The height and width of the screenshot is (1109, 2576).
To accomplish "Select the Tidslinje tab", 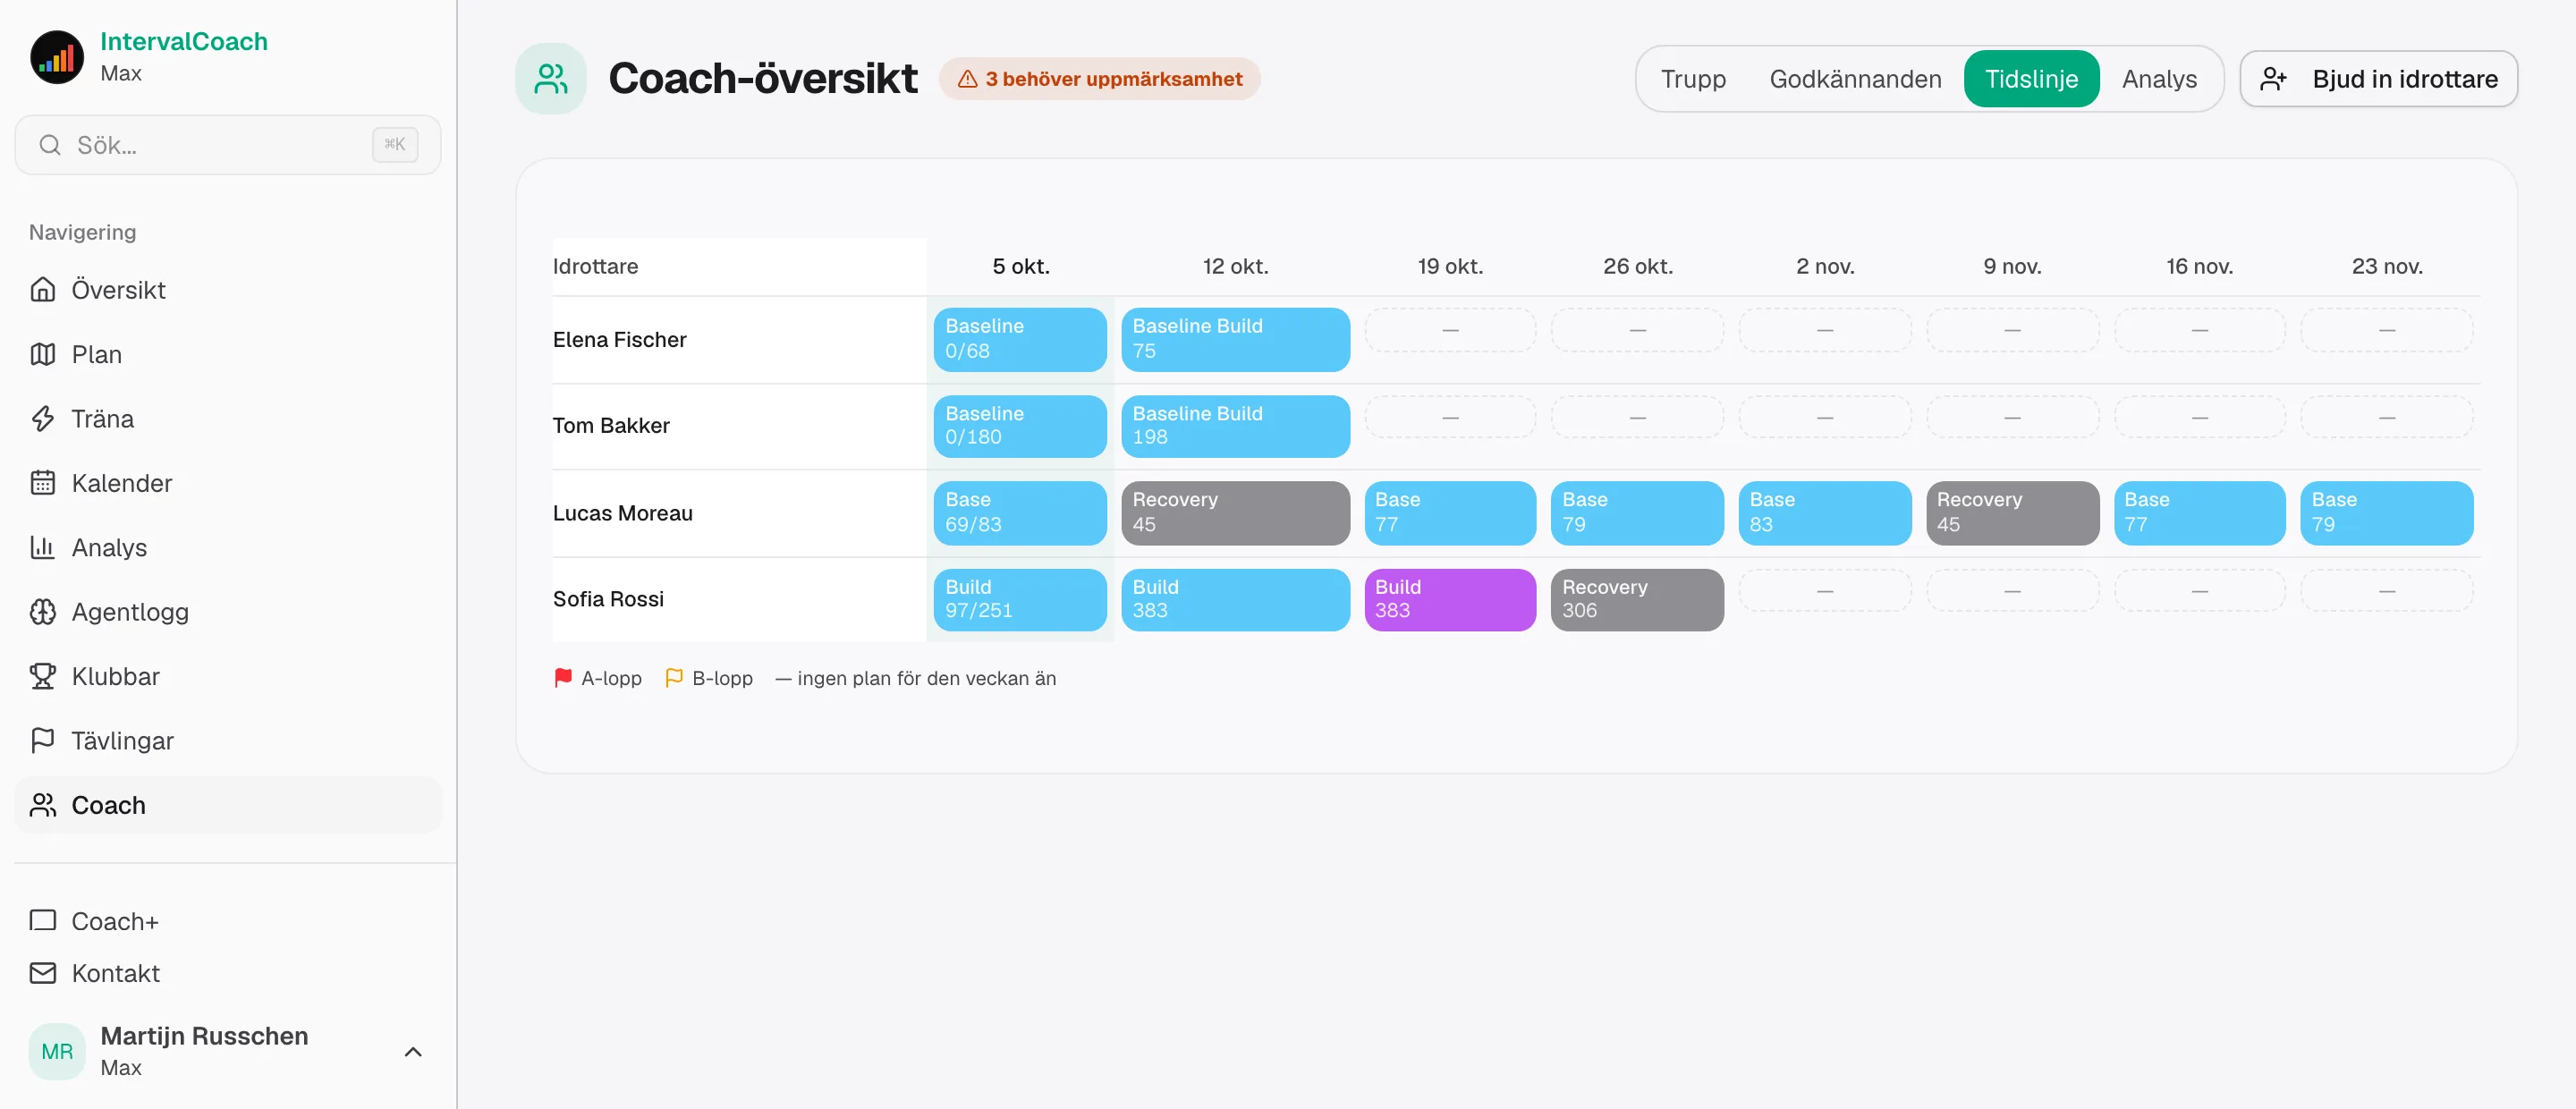I will (x=2031, y=78).
